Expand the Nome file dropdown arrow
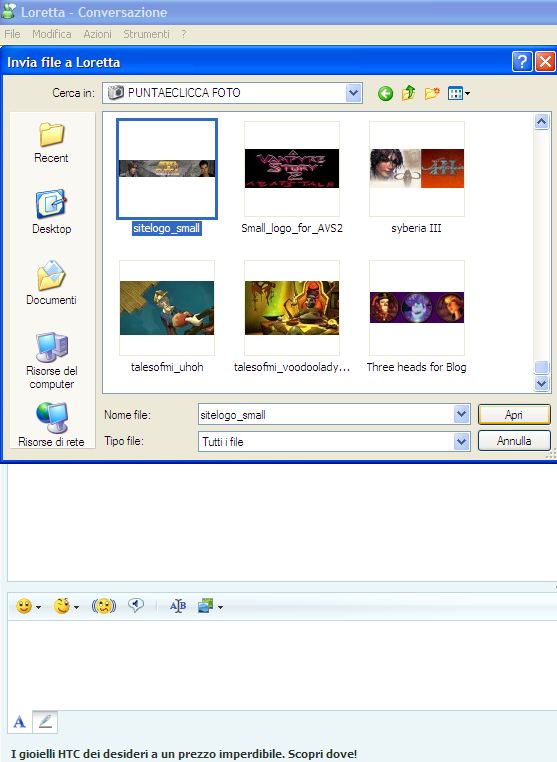Image resolution: width=557 pixels, height=762 pixels. pyautogui.click(x=461, y=415)
